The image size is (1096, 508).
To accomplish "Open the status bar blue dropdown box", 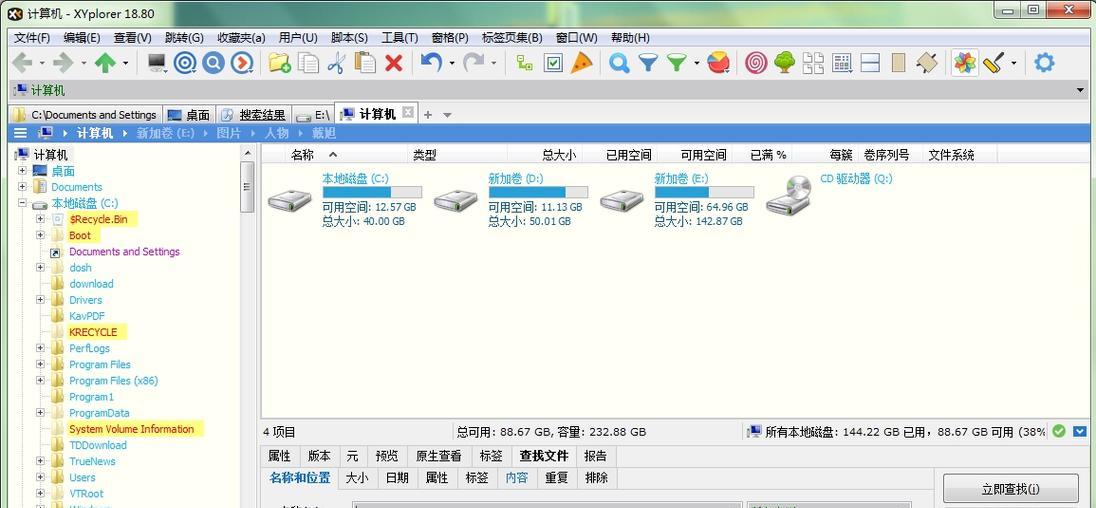I will point(1081,431).
